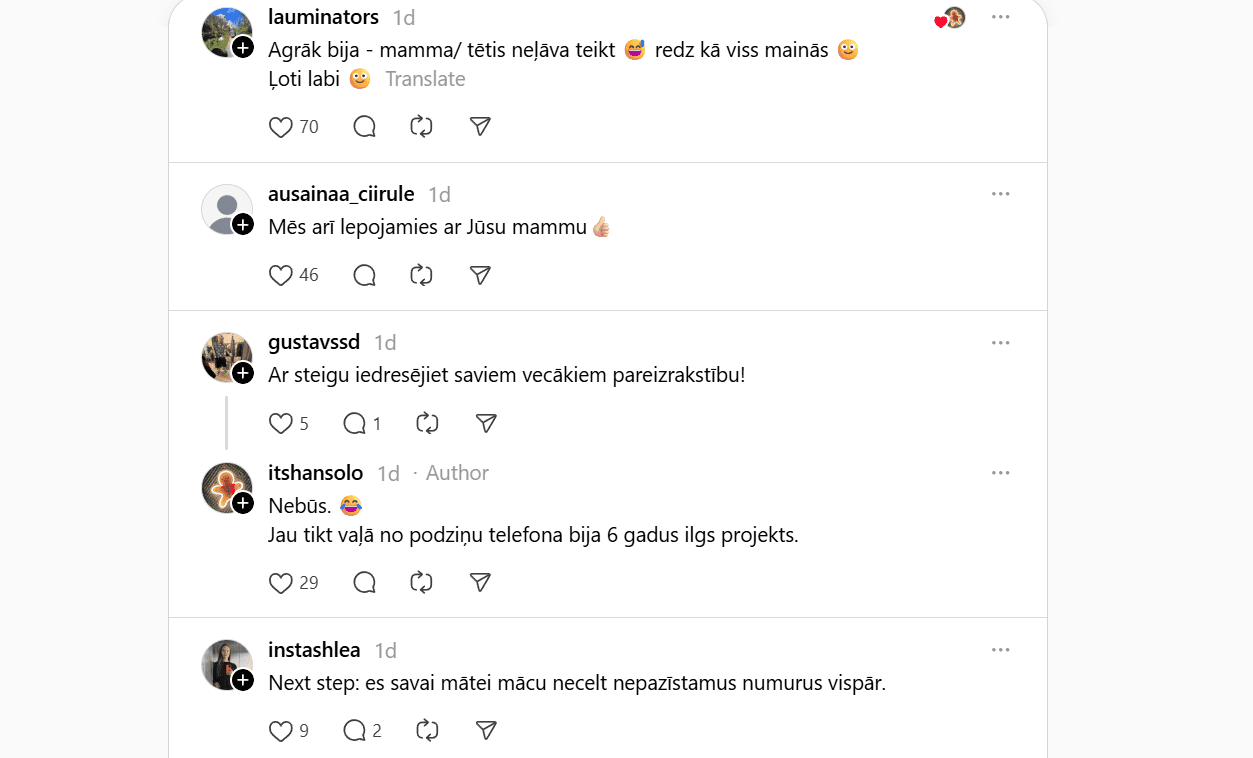Open more options for gustavssd's comment

1000,343
